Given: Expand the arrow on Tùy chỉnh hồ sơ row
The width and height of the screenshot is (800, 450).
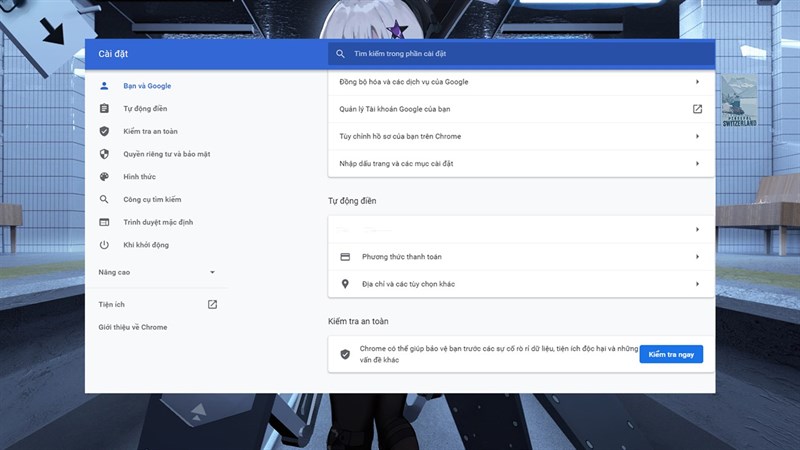Looking at the screenshot, I should click(697, 136).
